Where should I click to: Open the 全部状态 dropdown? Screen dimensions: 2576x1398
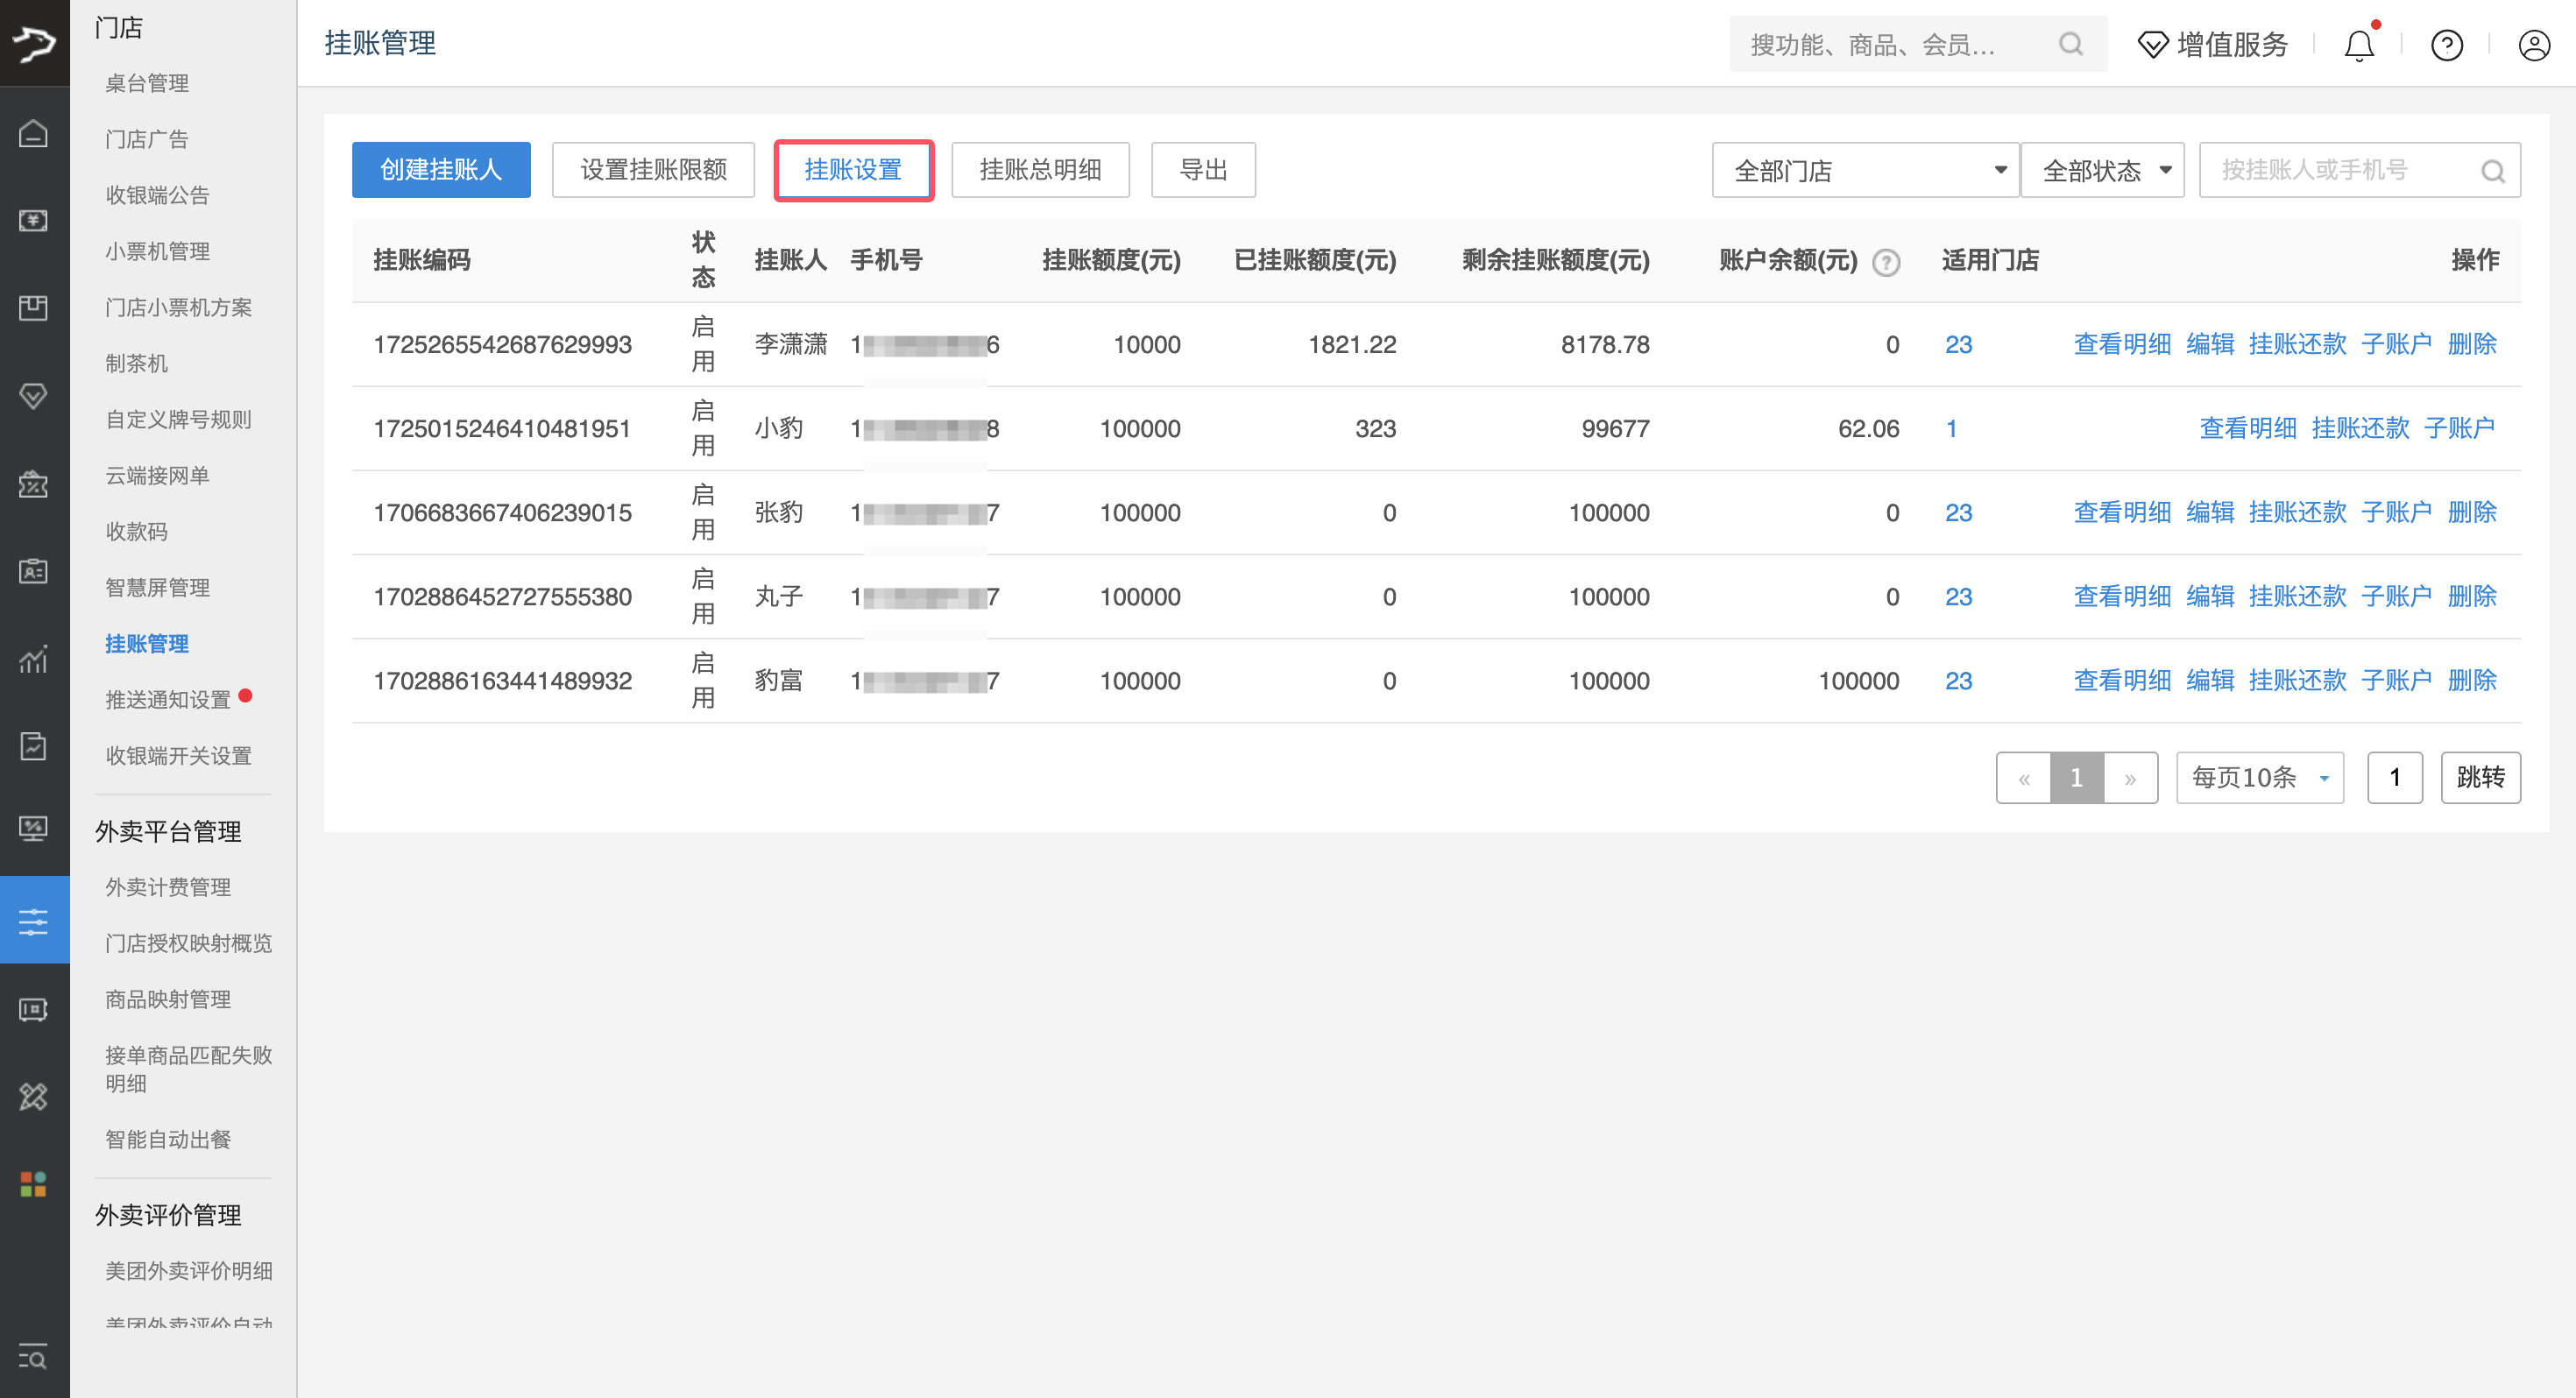click(2103, 170)
